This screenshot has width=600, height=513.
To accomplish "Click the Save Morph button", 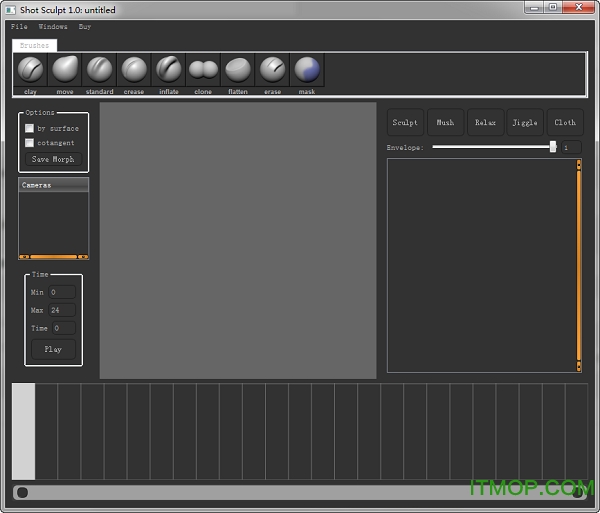I will tap(53, 159).
